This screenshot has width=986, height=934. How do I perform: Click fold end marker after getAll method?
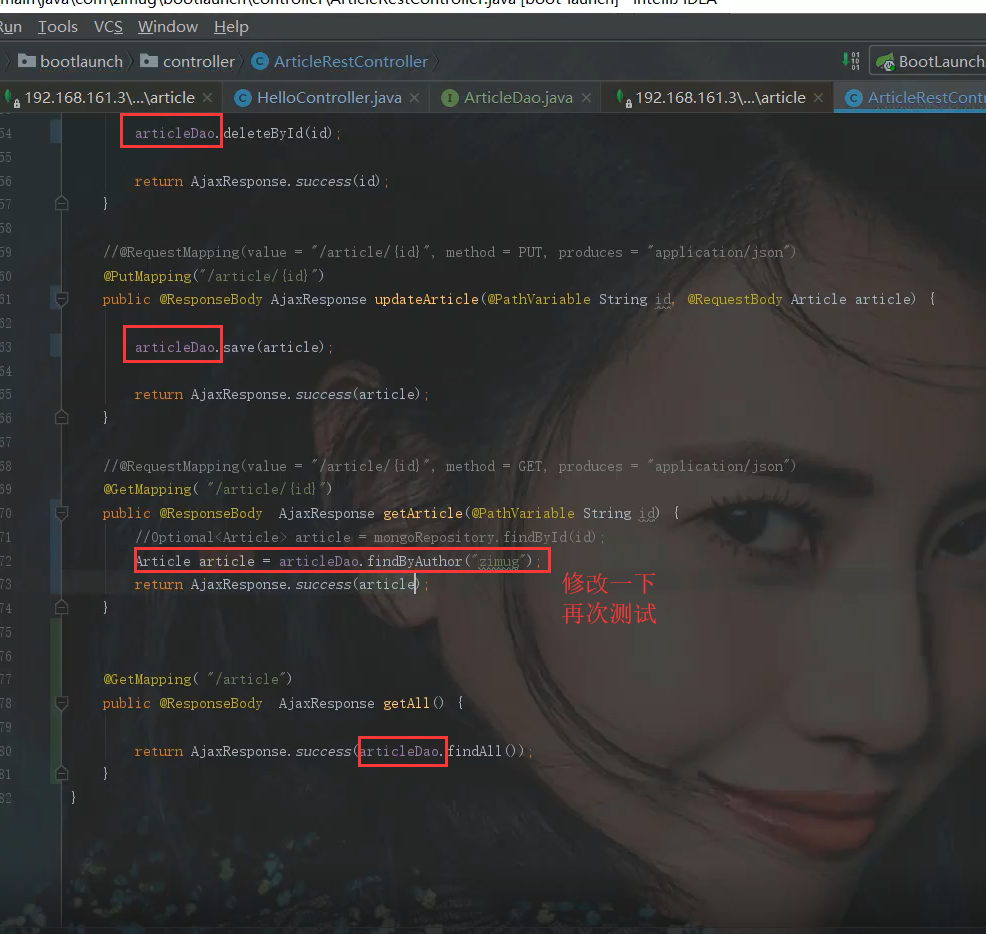click(x=62, y=773)
